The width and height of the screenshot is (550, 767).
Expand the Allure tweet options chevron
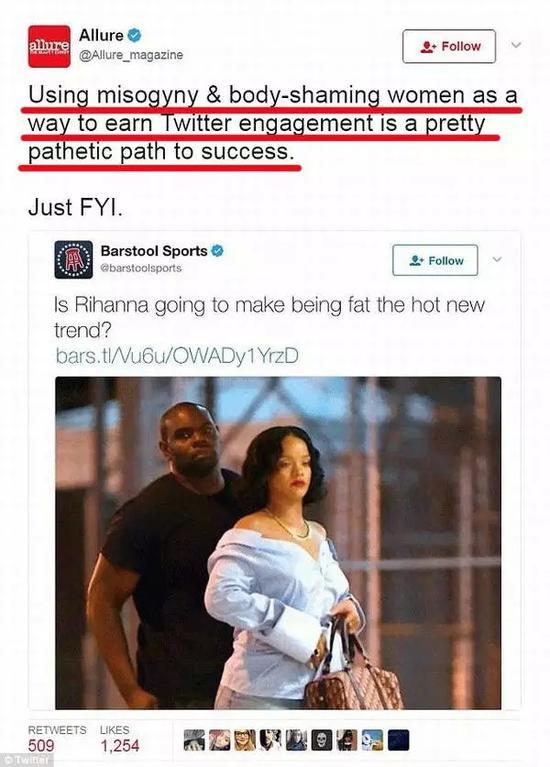[516, 45]
